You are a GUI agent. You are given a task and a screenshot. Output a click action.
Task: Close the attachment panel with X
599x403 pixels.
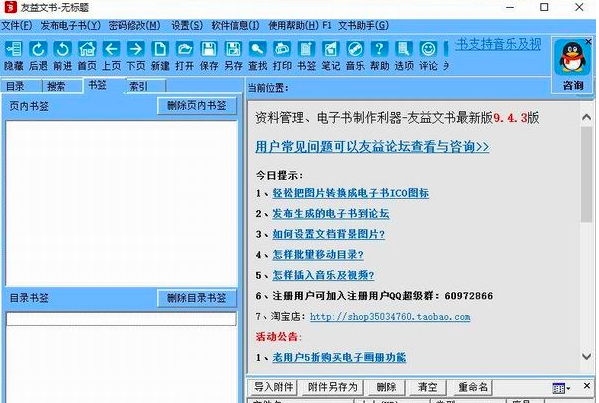tap(587, 386)
